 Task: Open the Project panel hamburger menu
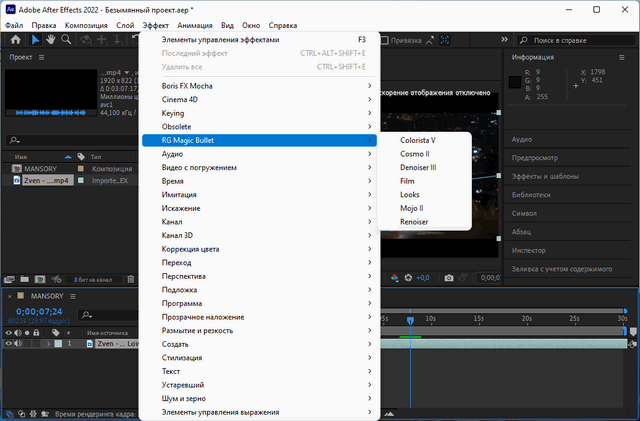pos(41,58)
